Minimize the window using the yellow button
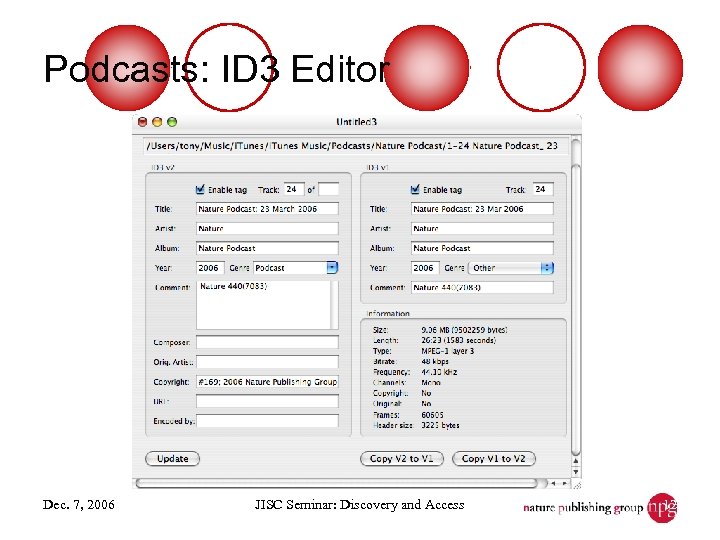The height and width of the screenshot is (540, 720). click(x=157, y=122)
